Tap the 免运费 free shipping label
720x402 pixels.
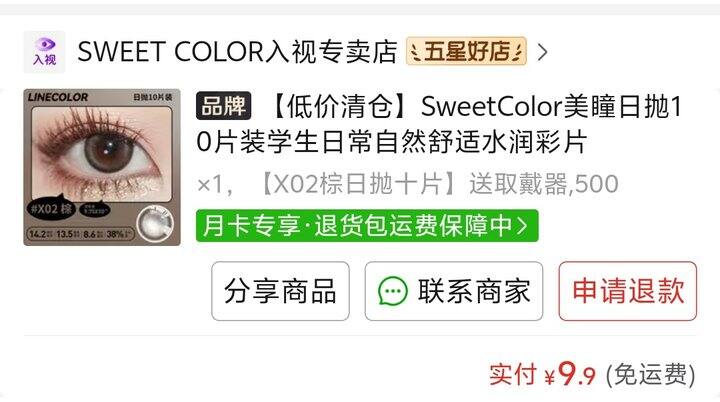[x=651, y=374]
